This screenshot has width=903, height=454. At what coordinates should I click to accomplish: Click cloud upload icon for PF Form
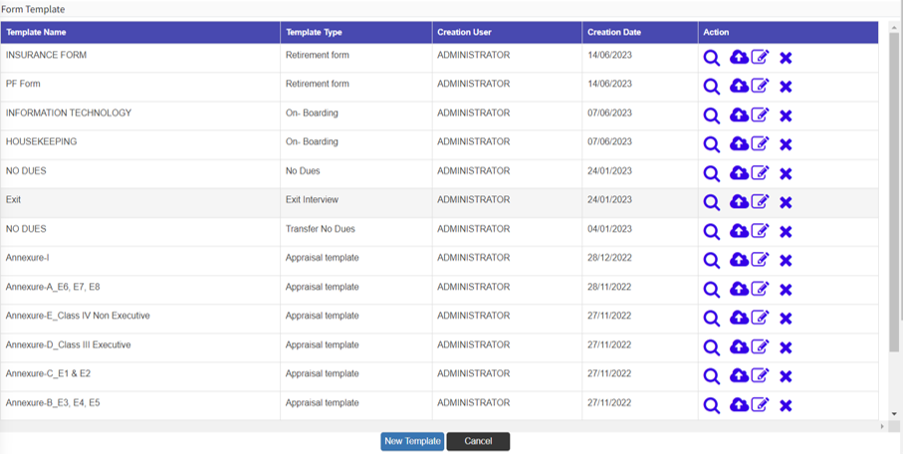click(x=739, y=87)
